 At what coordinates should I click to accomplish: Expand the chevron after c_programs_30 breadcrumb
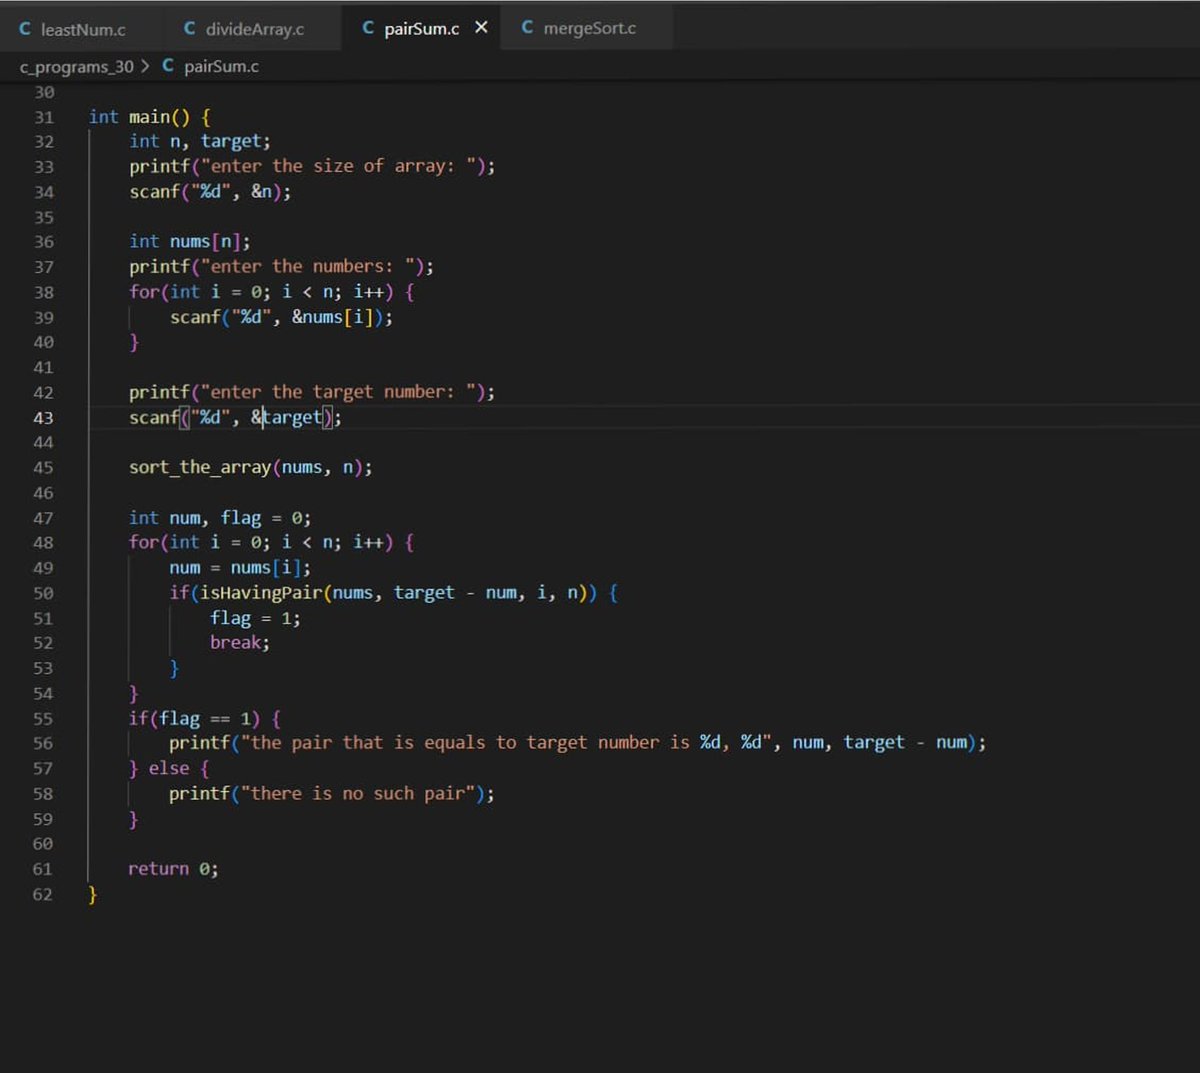pyautogui.click(x=148, y=66)
